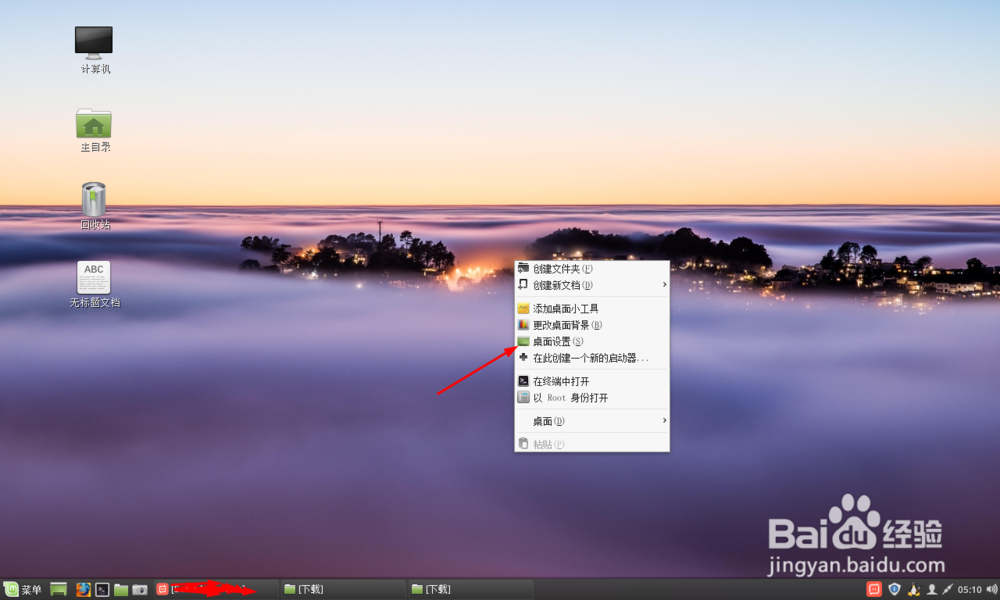Open the 主目录 home folder icon
Viewport: 1000px width, 600px height.
coord(92,125)
